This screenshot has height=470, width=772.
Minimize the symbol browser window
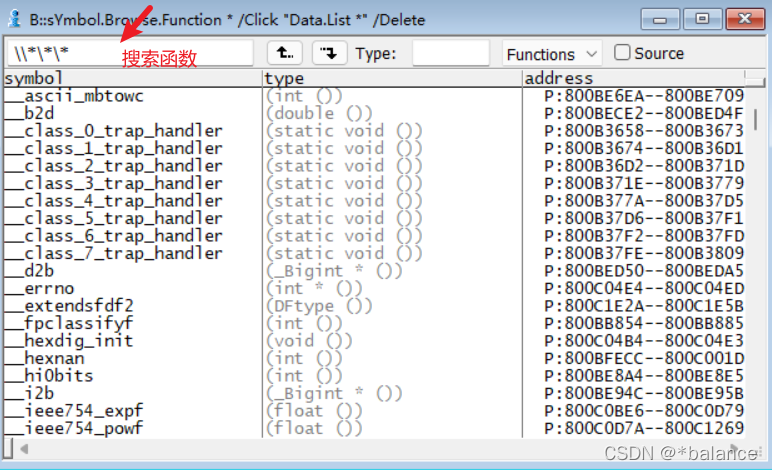pos(664,19)
